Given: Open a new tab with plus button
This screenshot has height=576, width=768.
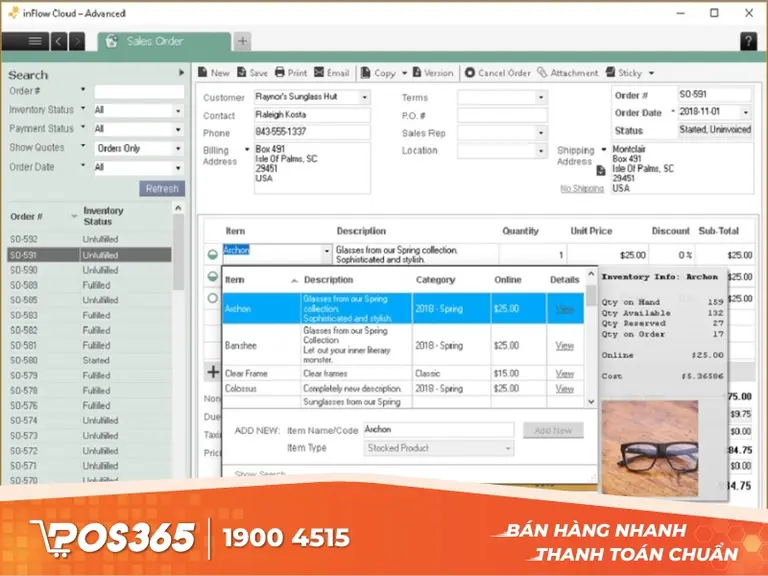Looking at the screenshot, I should (242, 41).
